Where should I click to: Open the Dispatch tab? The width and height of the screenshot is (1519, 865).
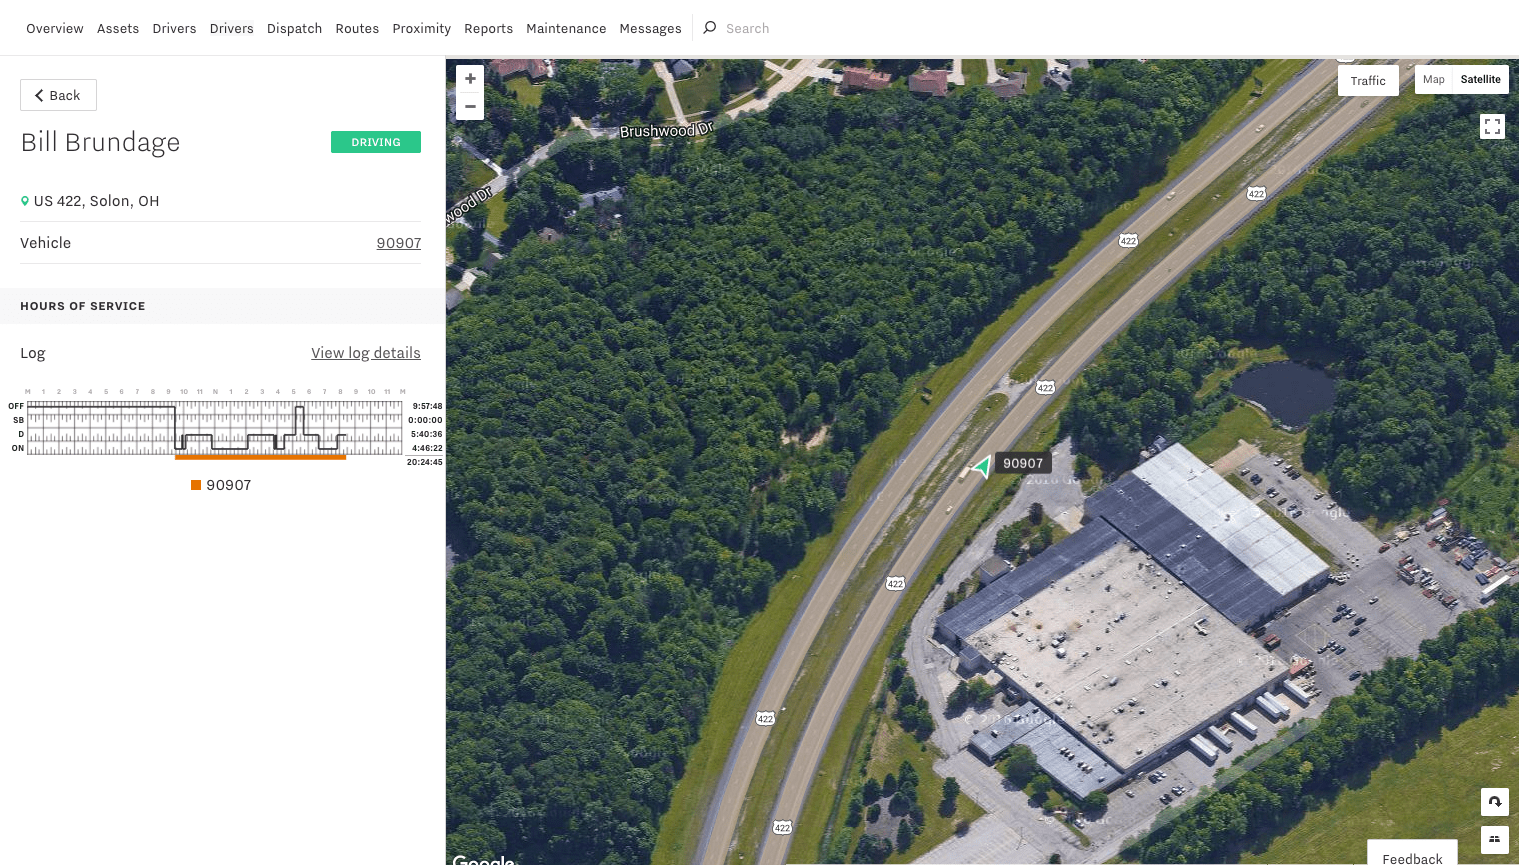294,29
